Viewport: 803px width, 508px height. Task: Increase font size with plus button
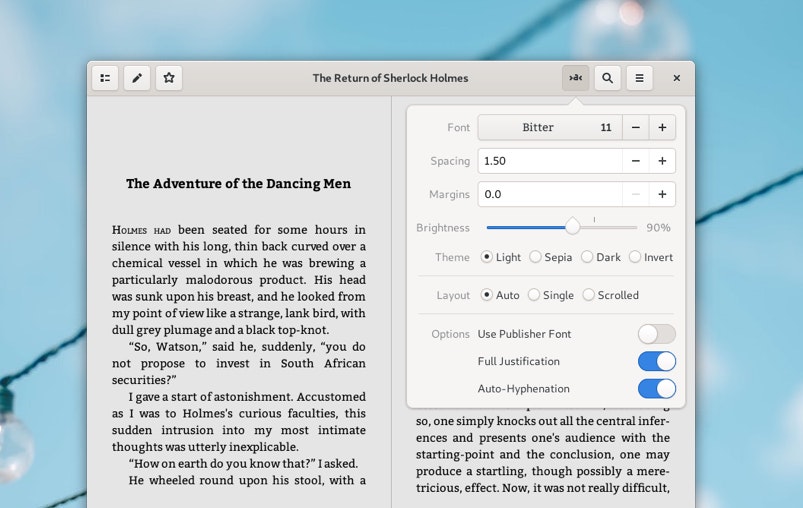point(662,128)
